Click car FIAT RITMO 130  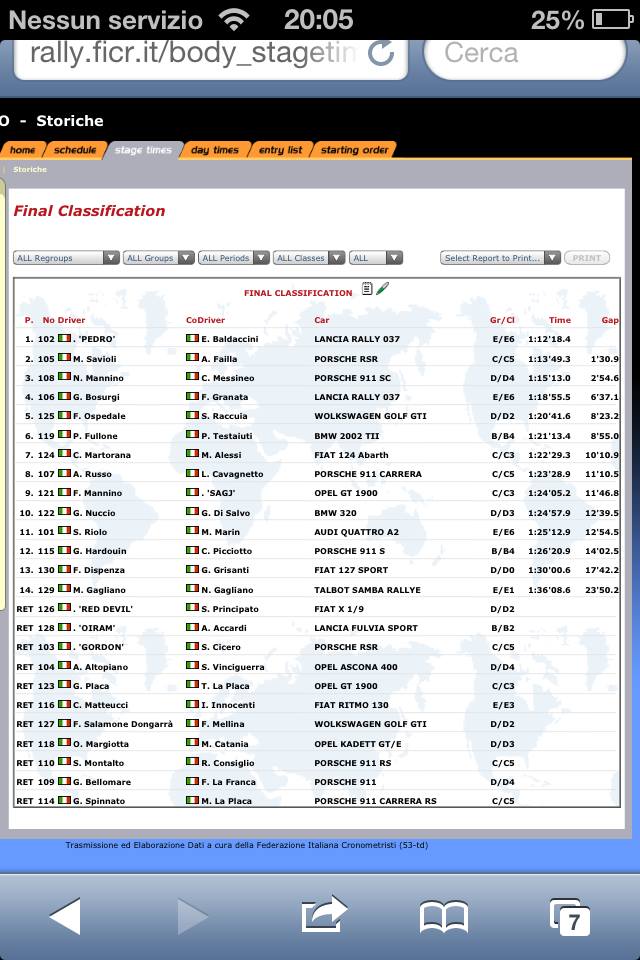(x=352, y=705)
